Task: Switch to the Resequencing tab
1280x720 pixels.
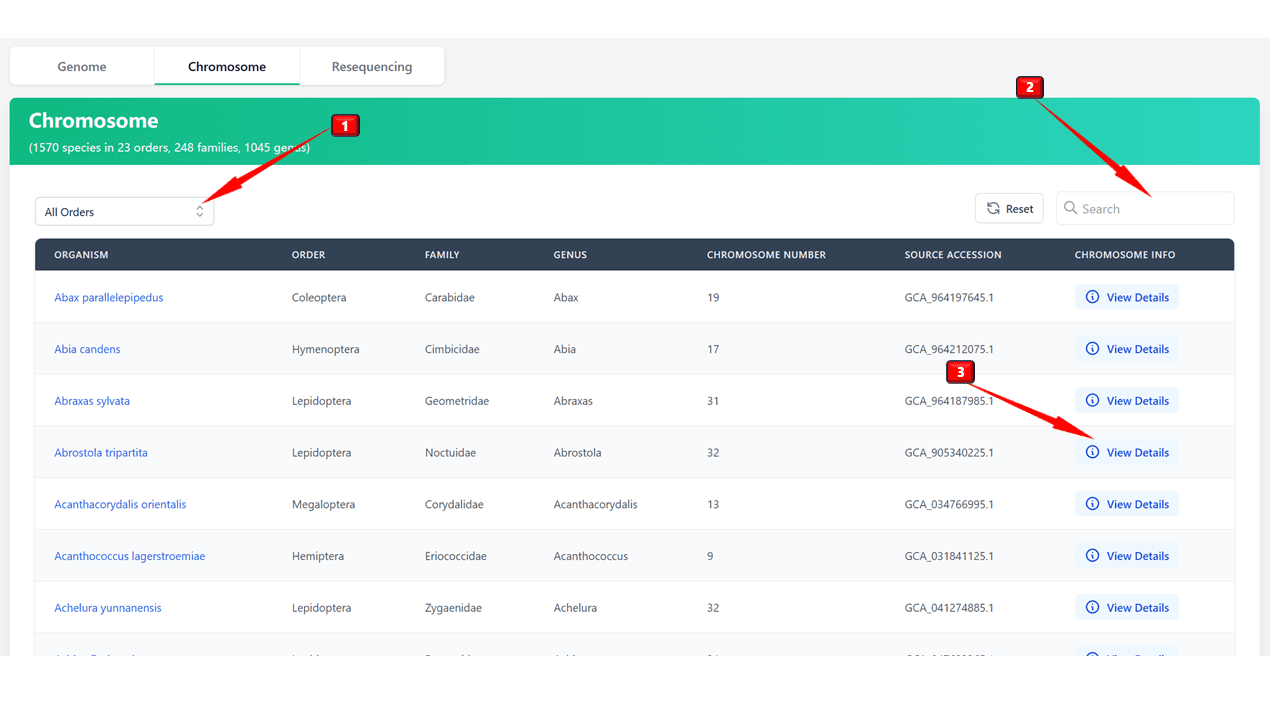Action: point(372,67)
